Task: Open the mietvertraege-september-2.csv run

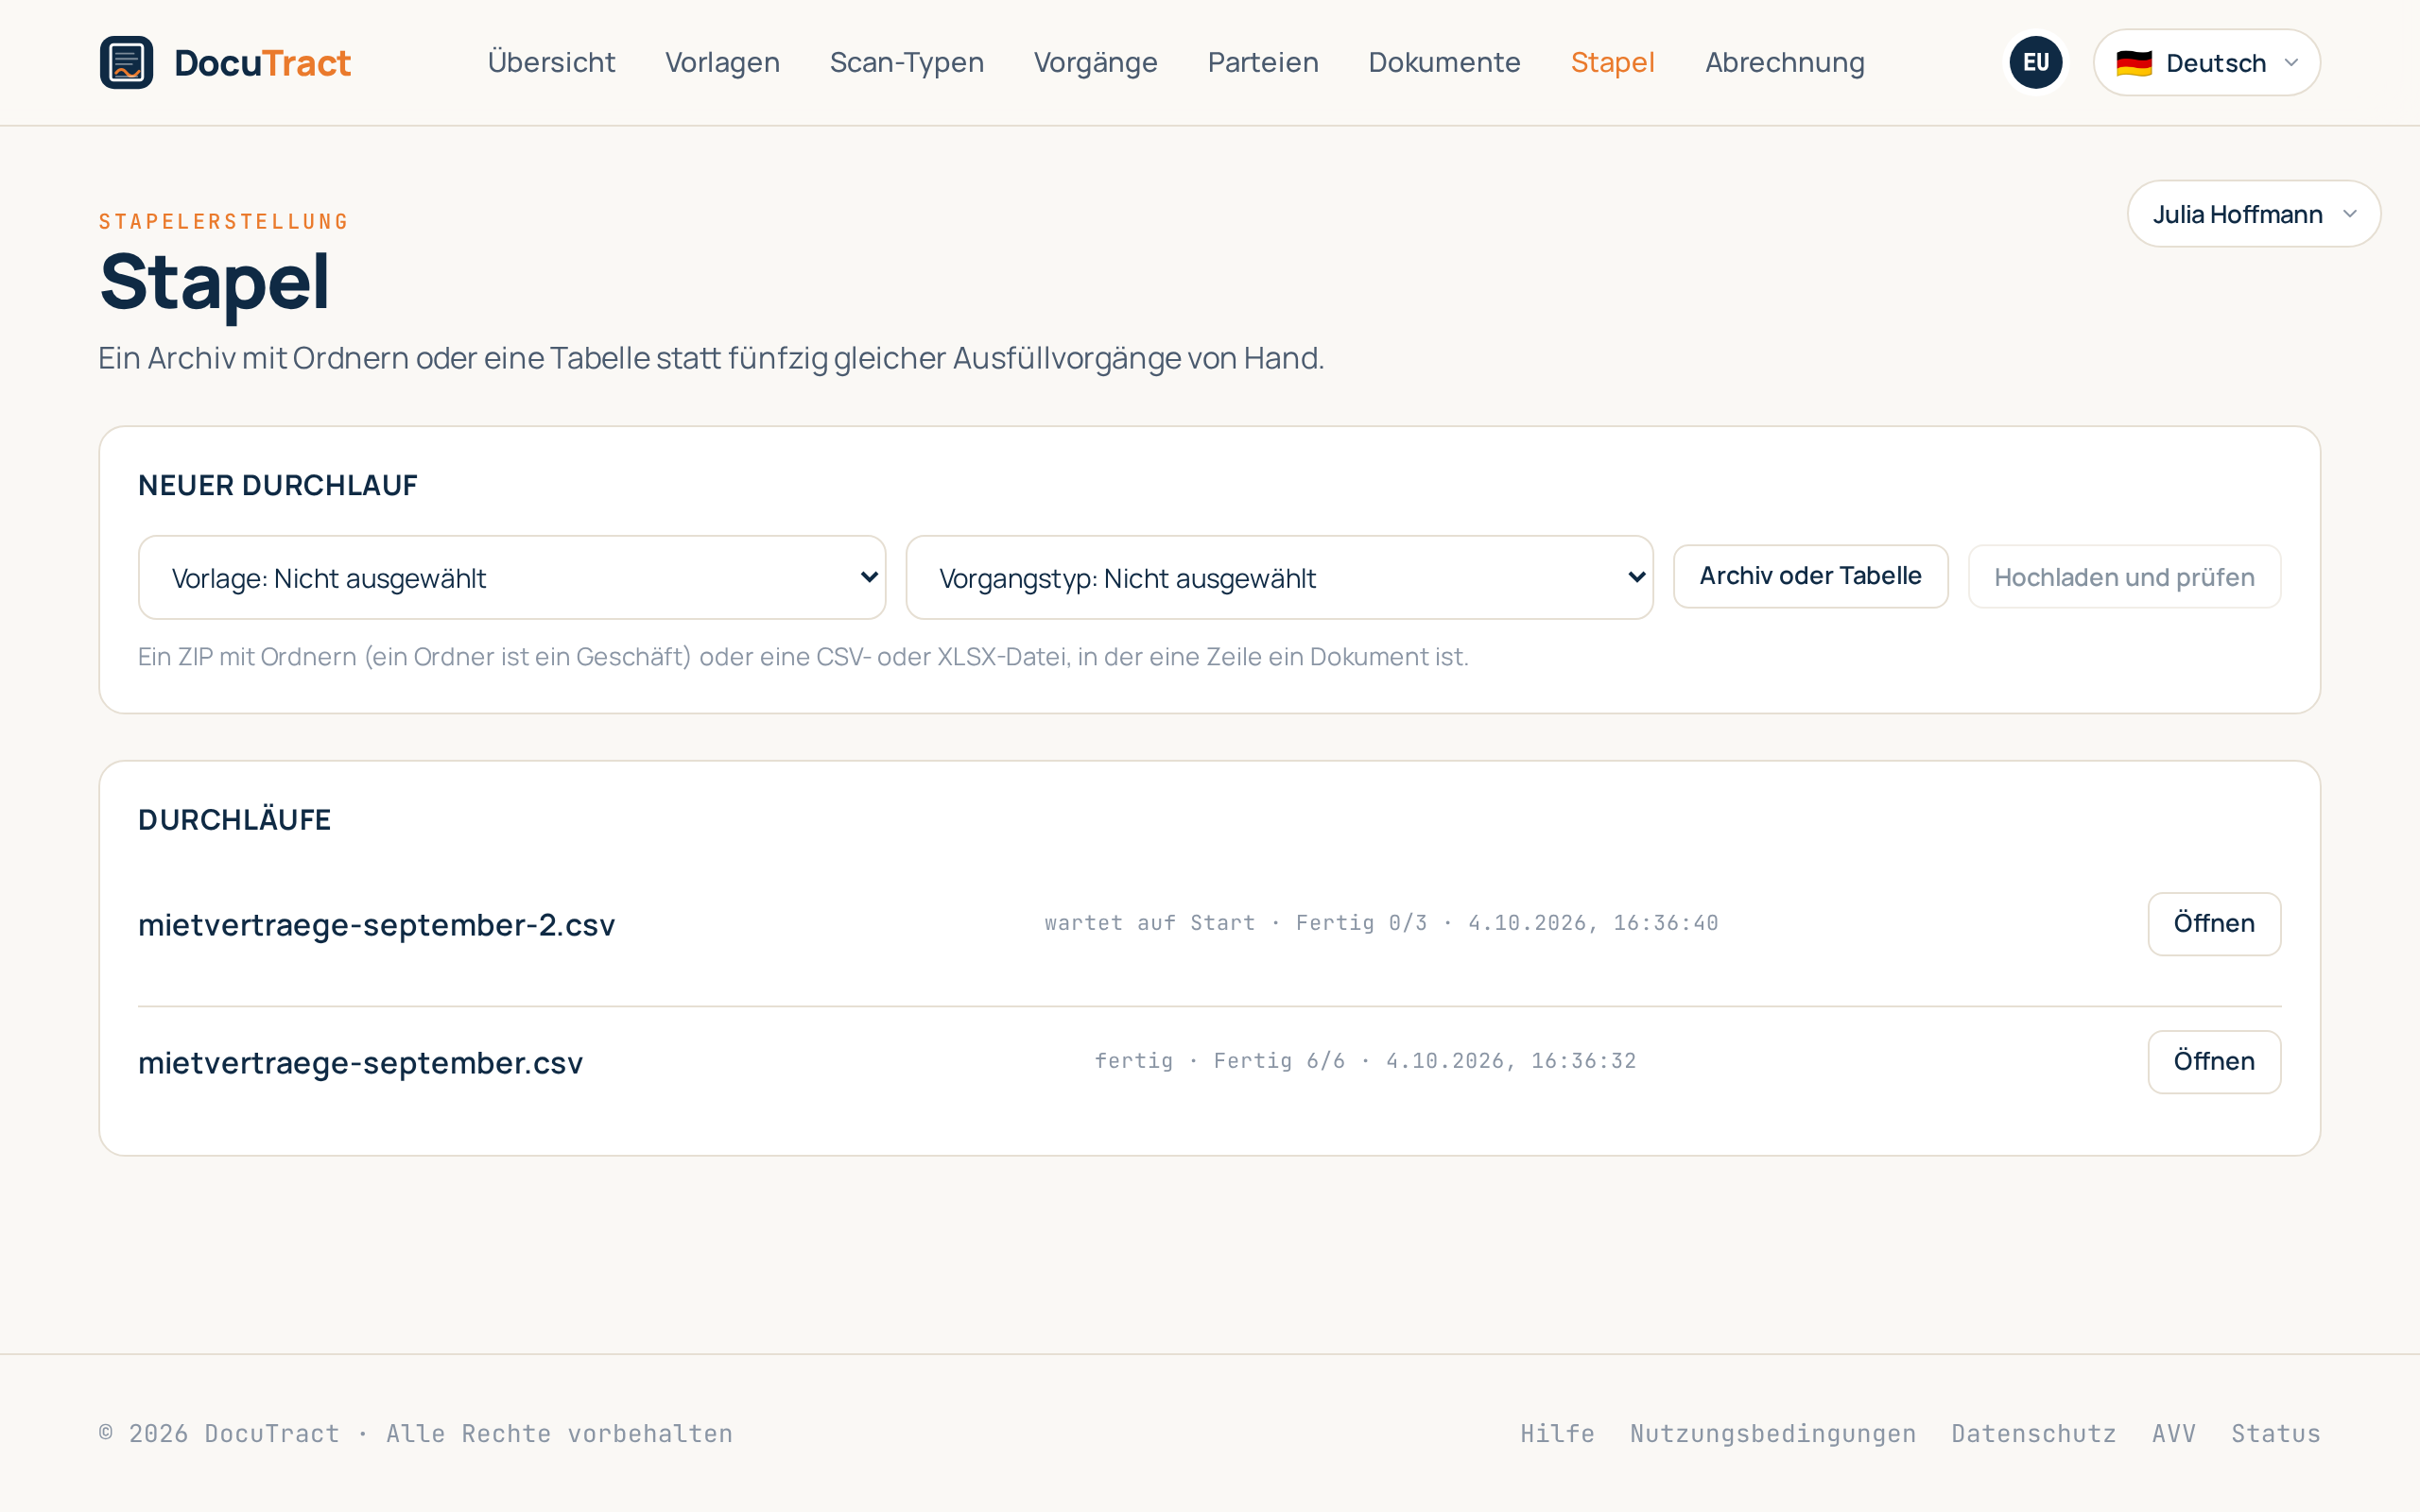Action: click(2214, 923)
